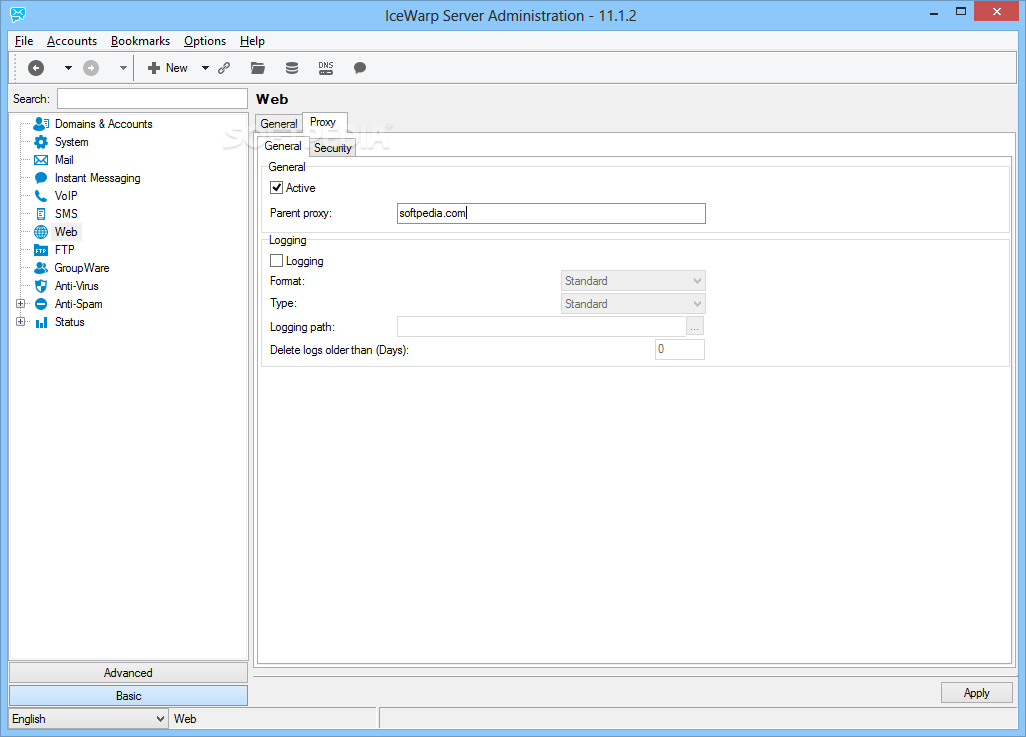Select Domains & Accounts icon in tree
The image size is (1026, 737).
(x=41, y=124)
